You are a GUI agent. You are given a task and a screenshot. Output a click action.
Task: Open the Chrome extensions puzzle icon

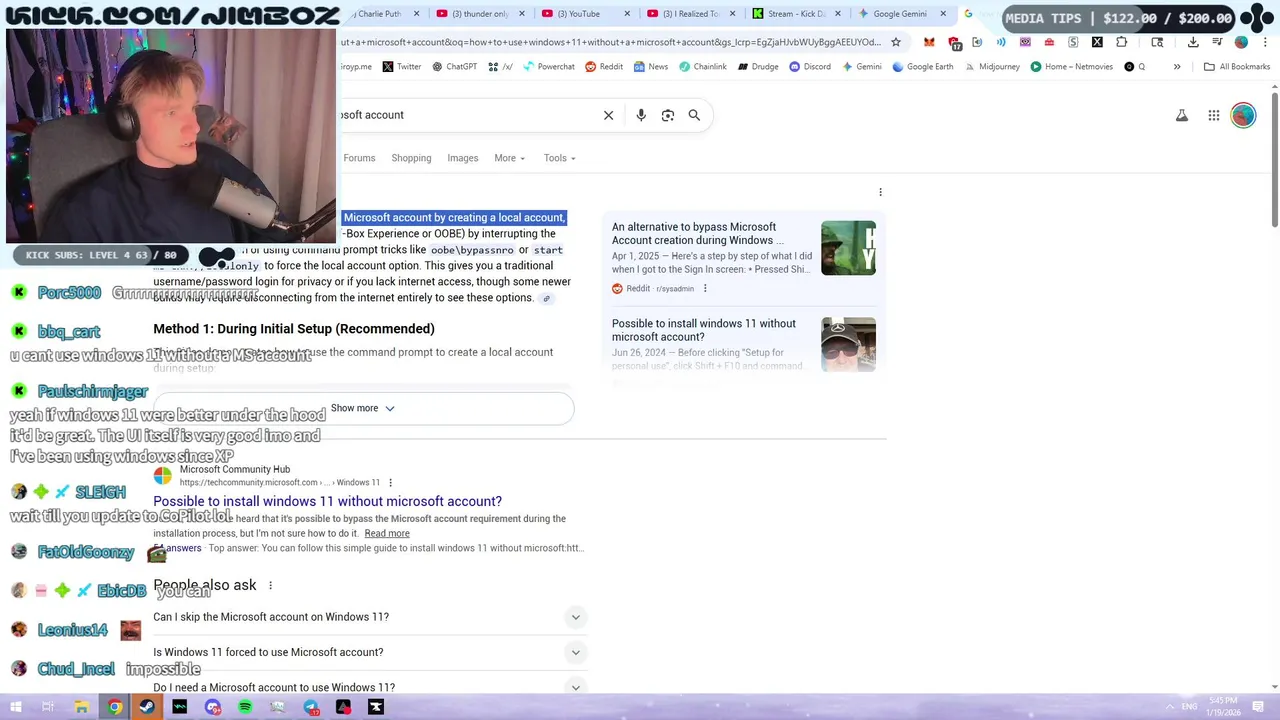pos(1121,42)
